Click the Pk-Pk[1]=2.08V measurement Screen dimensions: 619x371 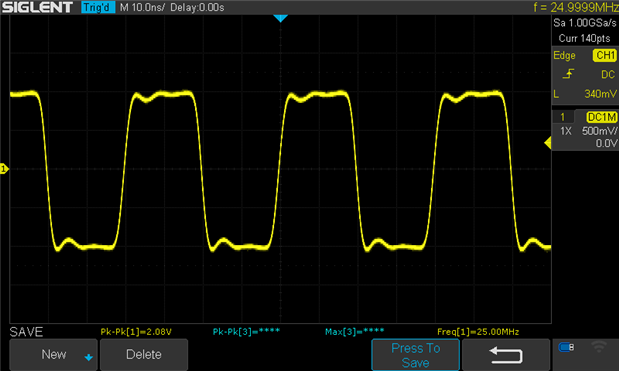[136, 332]
